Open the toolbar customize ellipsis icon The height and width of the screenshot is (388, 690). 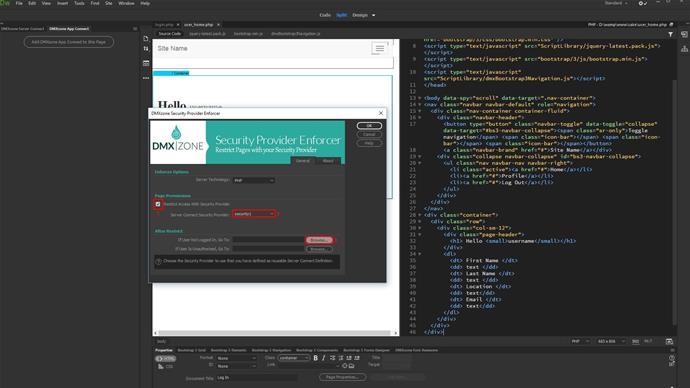(146, 78)
